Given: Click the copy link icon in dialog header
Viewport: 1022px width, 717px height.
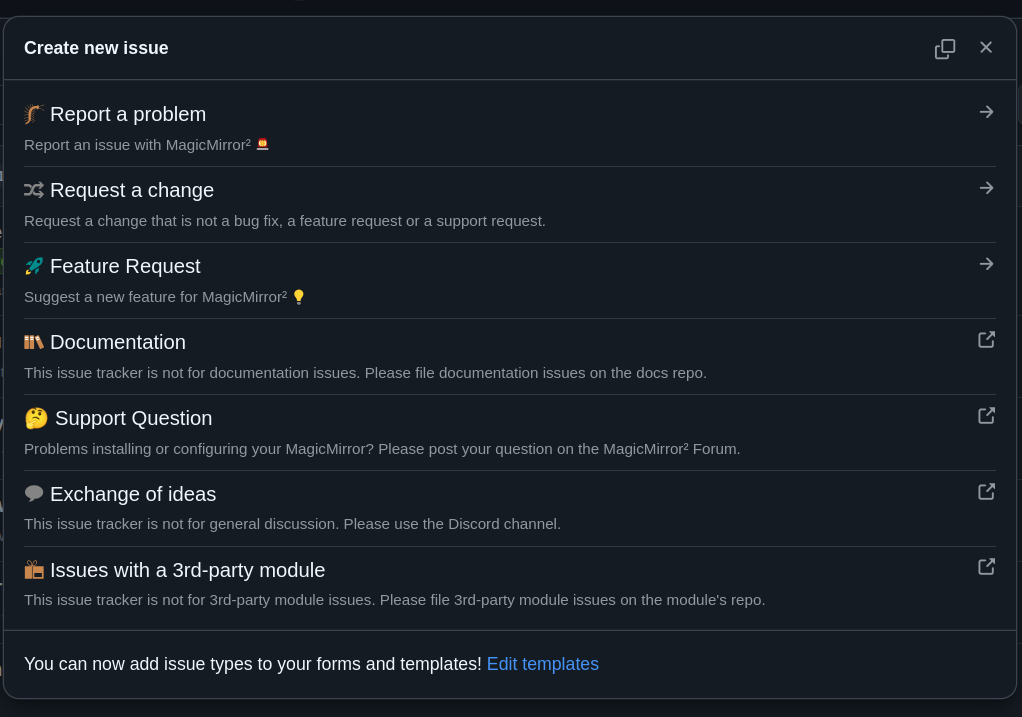Looking at the screenshot, I should [x=945, y=49].
